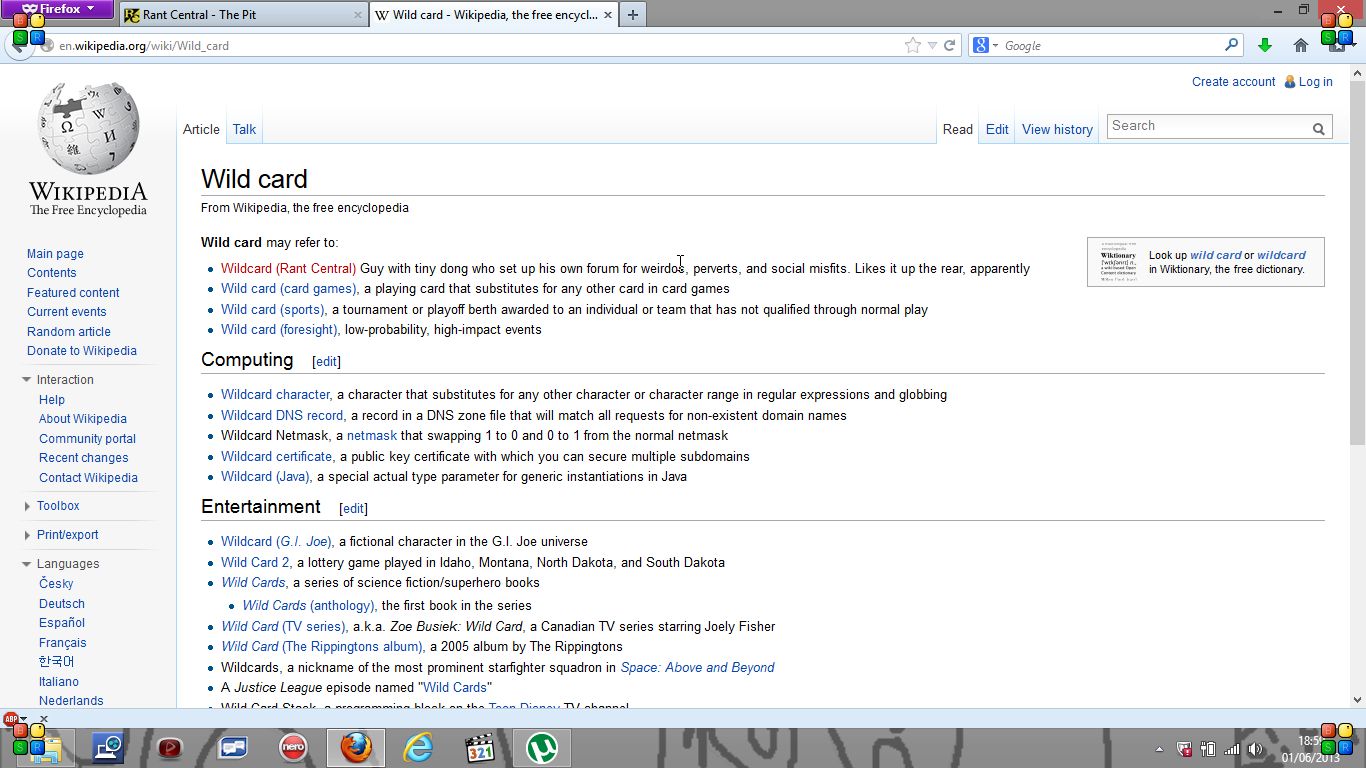Open a new tab with plus button
This screenshot has width=1366, height=768.
[x=632, y=15]
